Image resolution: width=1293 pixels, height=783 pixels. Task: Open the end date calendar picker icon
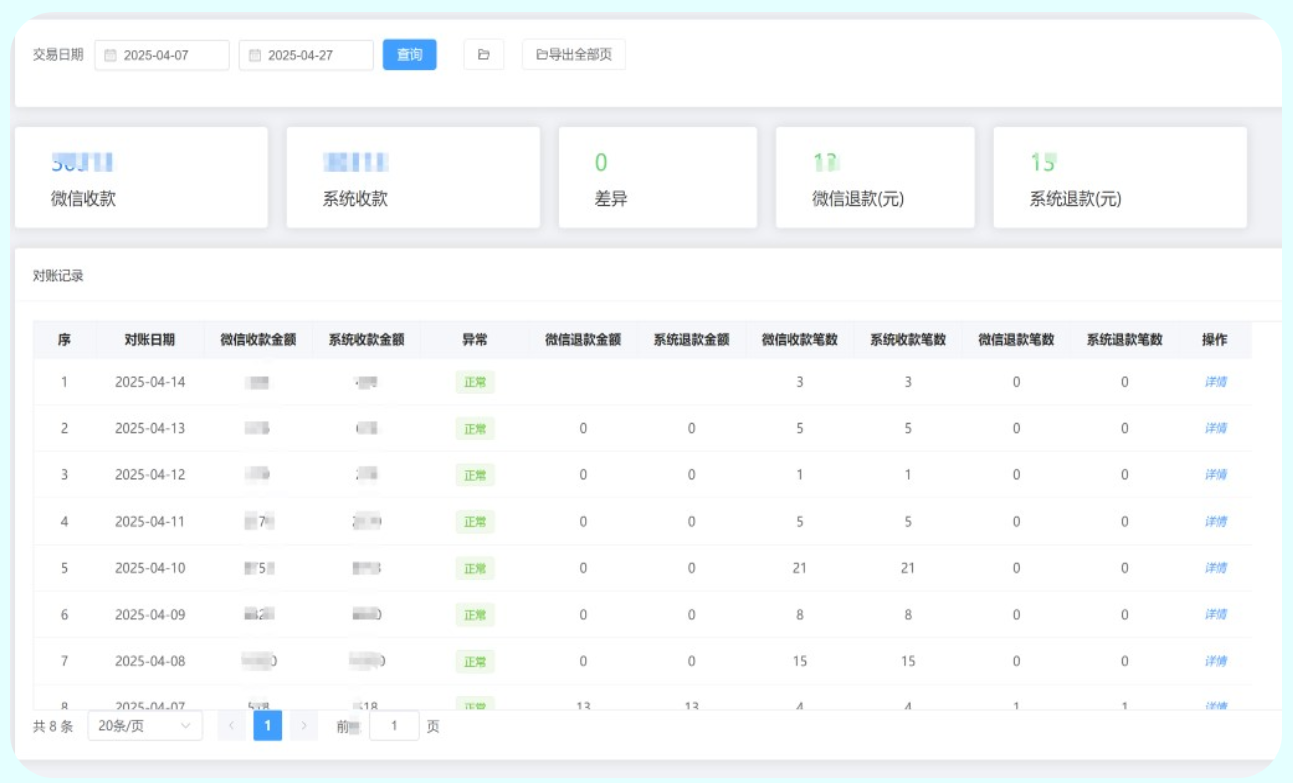tap(254, 56)
